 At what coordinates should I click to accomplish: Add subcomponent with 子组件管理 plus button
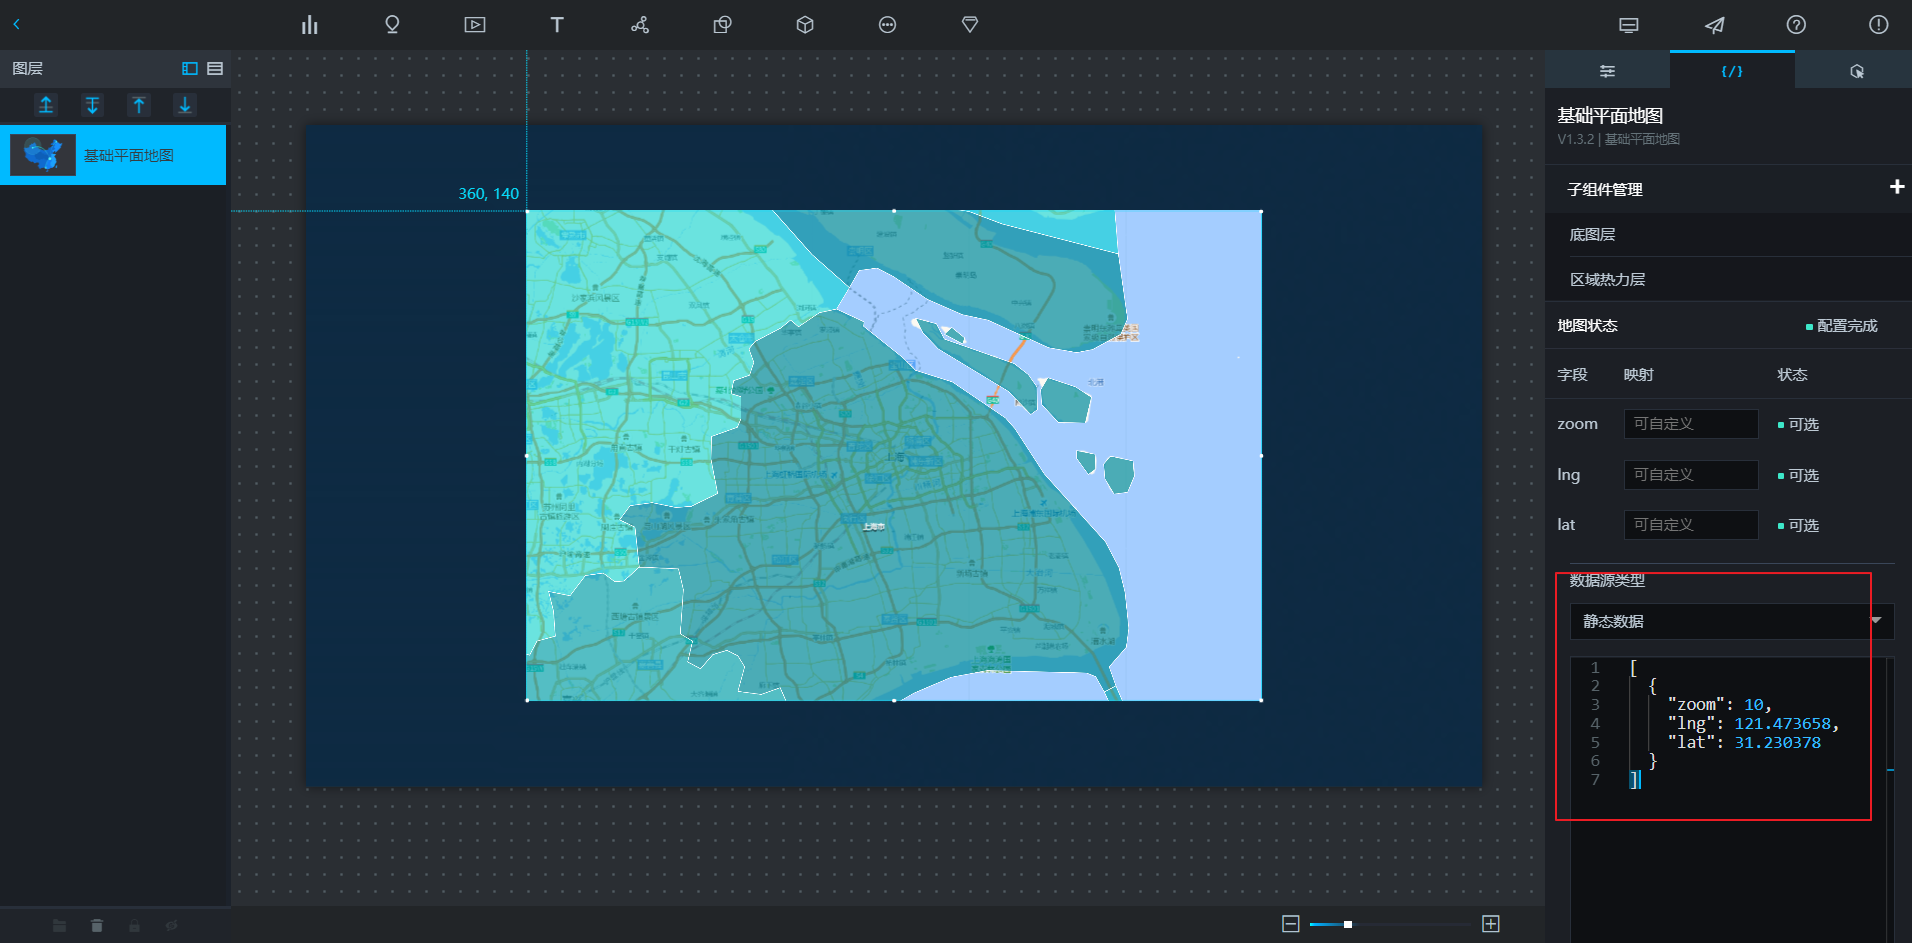click(1896, 187)
